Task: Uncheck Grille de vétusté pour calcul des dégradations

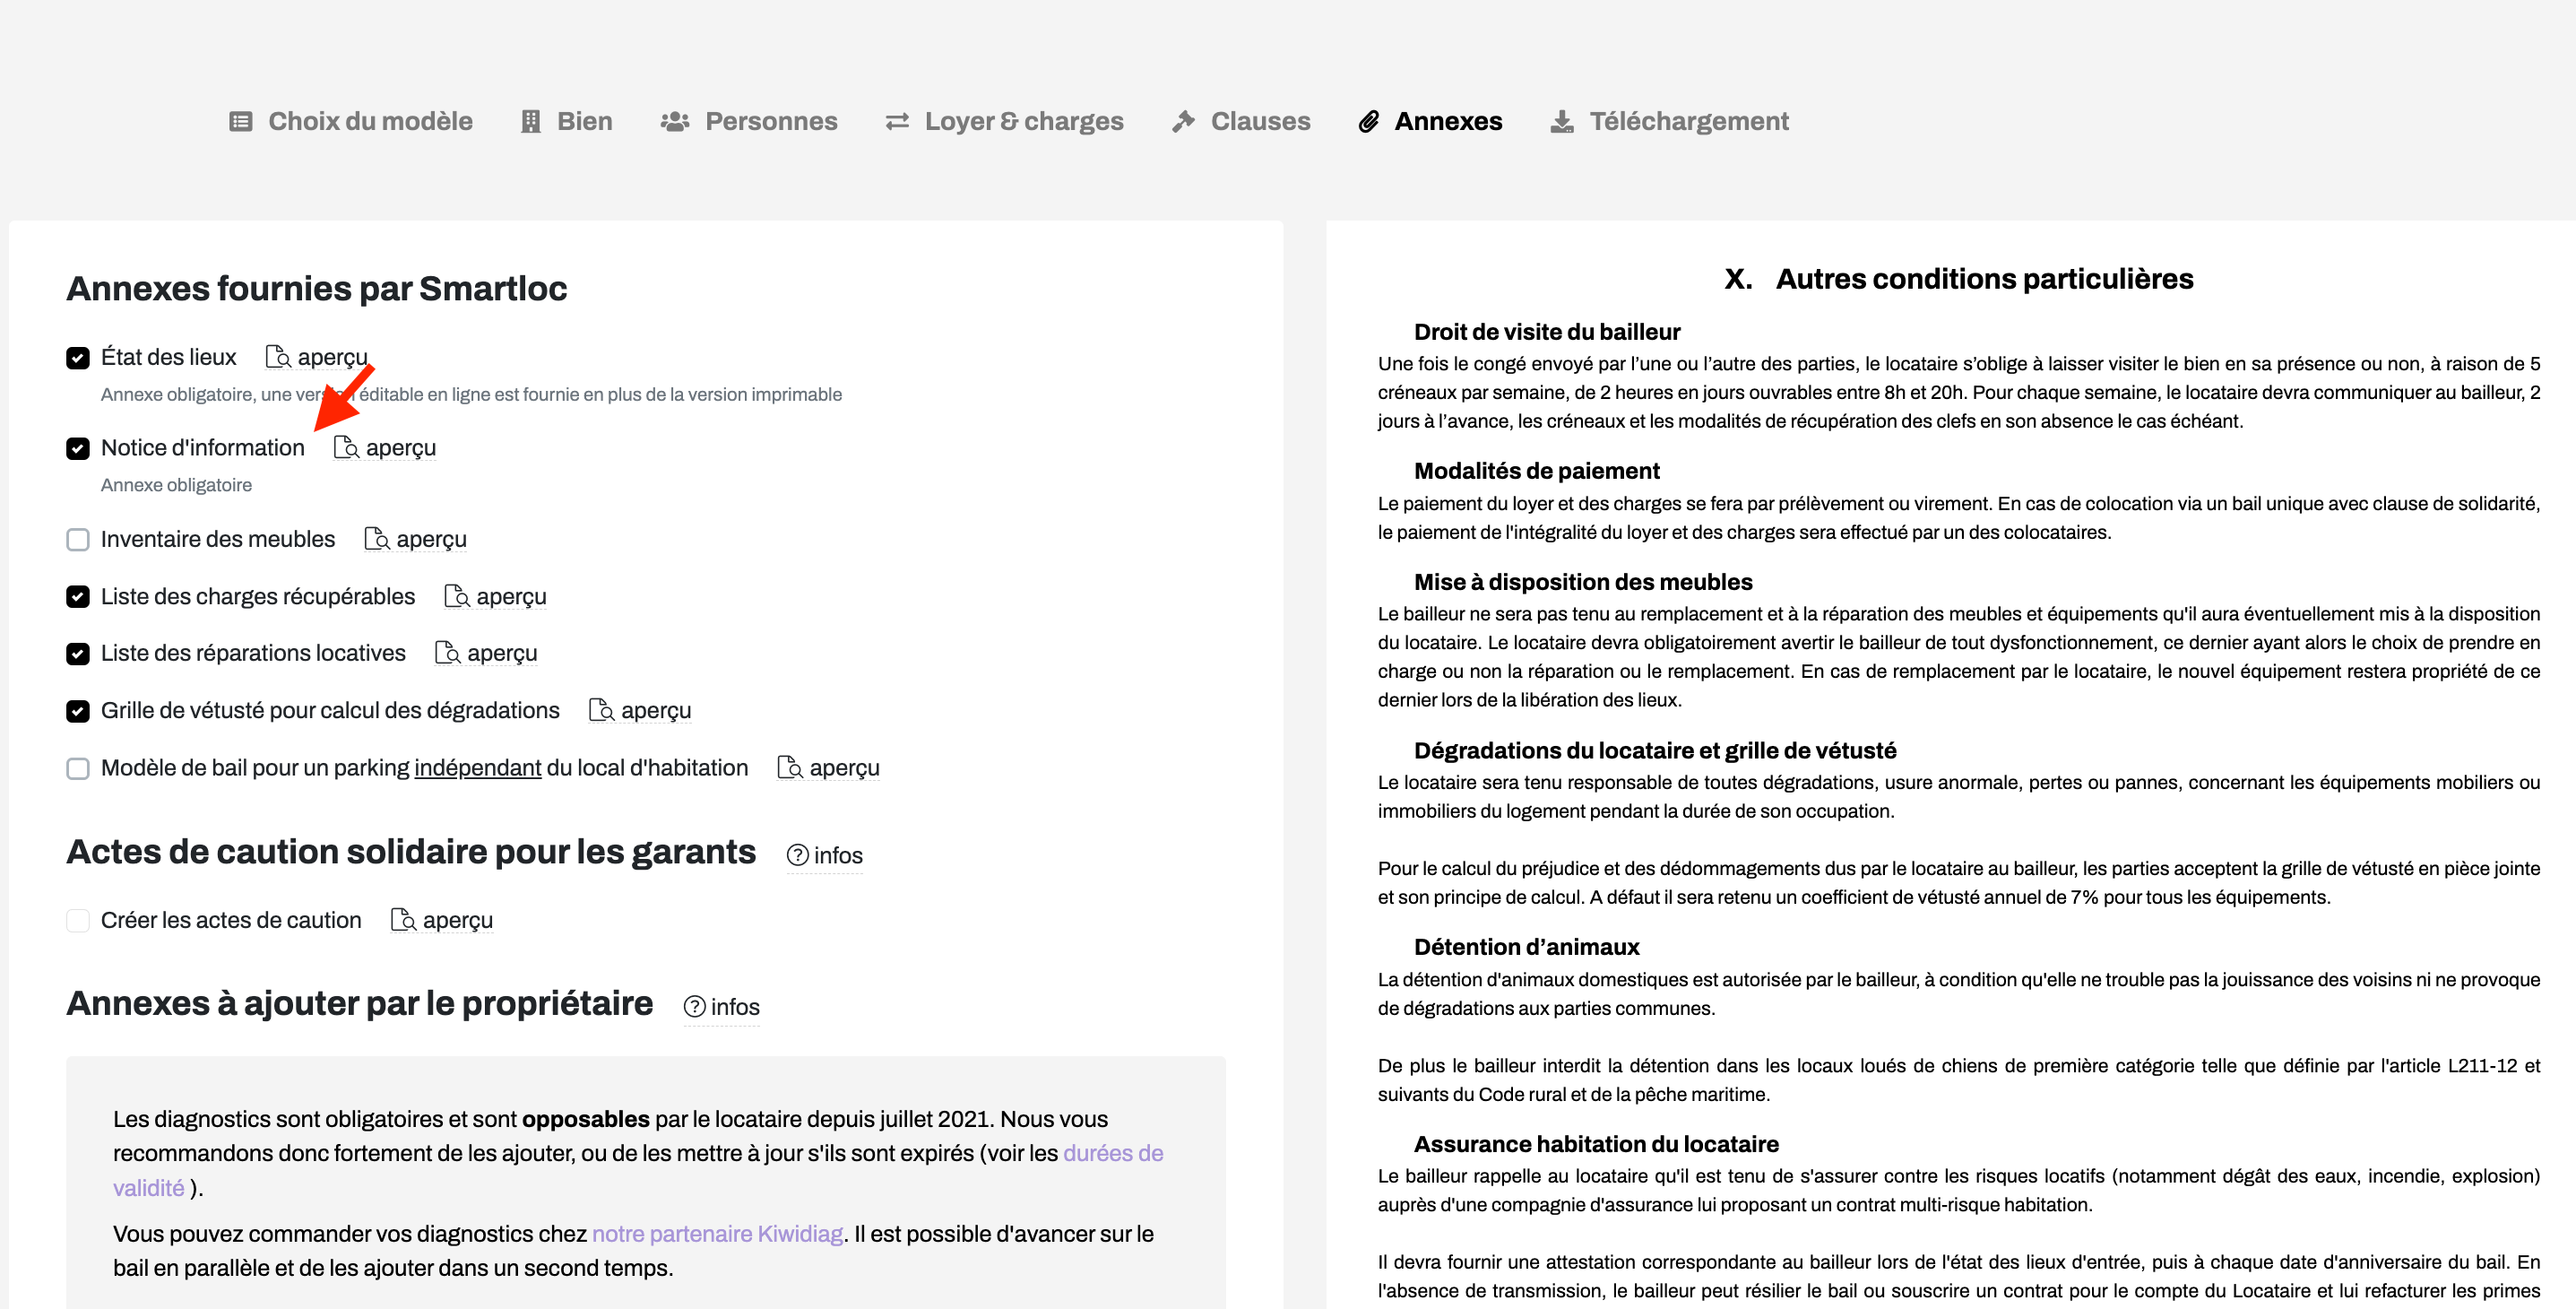Action: click(78, 711)
